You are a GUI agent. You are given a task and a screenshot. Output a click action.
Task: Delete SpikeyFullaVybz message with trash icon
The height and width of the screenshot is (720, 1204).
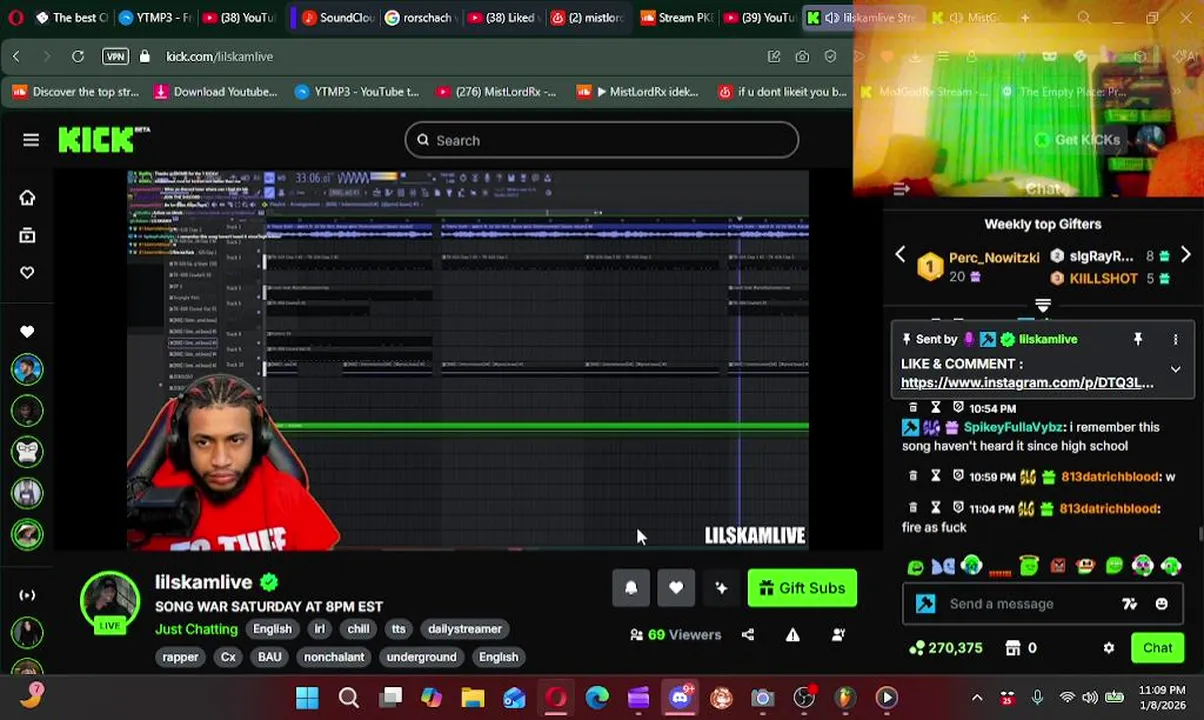tap(913, 408)
